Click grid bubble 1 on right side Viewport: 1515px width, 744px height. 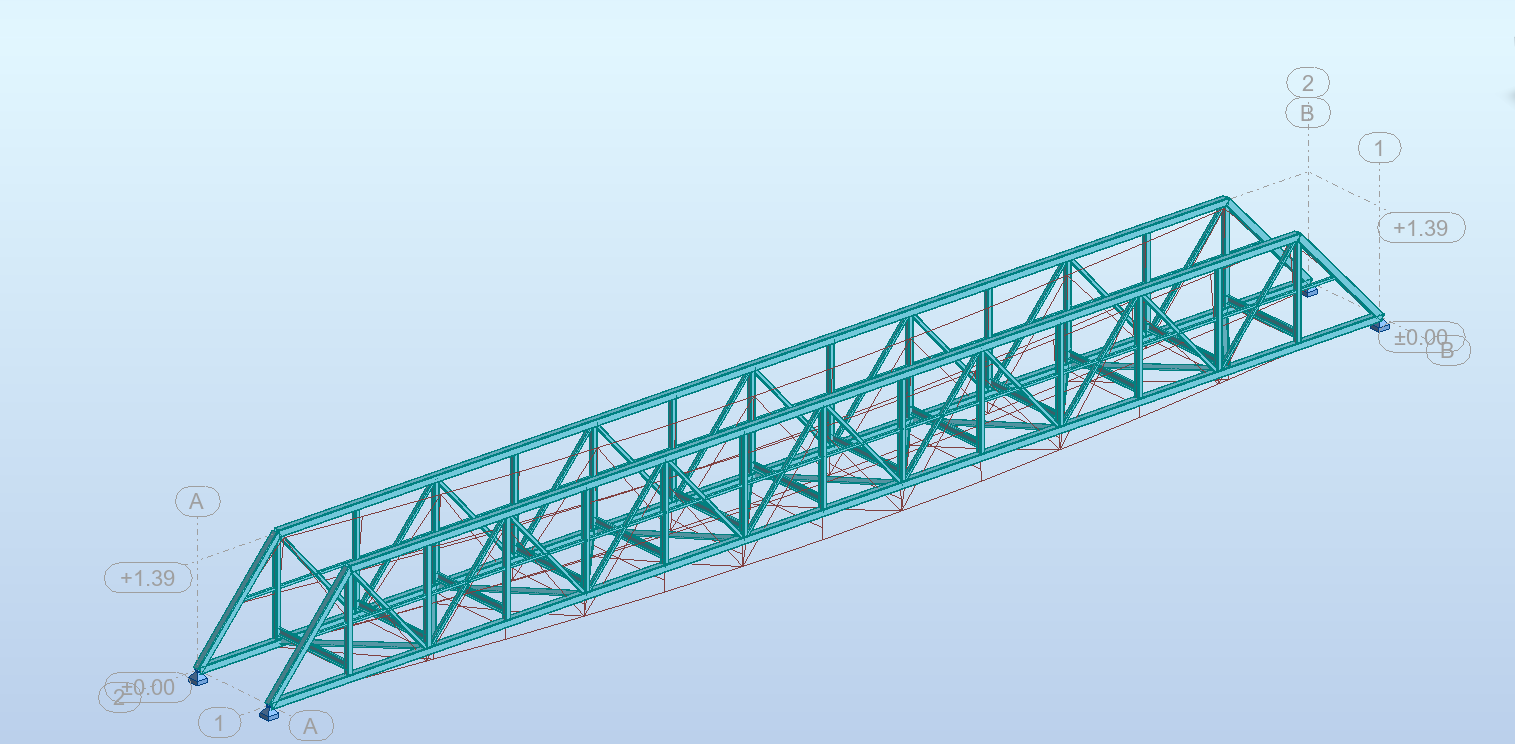coord(1379,150)
